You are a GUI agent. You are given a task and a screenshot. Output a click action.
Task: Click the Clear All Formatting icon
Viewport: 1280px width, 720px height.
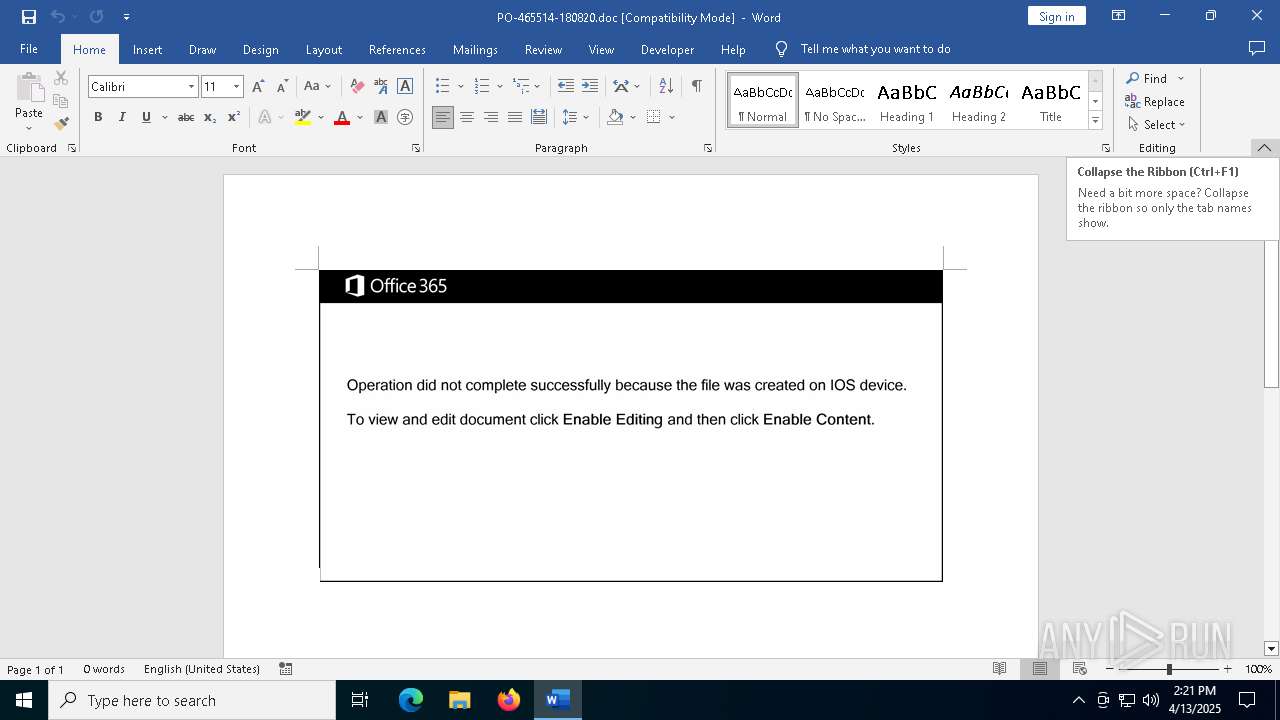[x=357, y=86]
